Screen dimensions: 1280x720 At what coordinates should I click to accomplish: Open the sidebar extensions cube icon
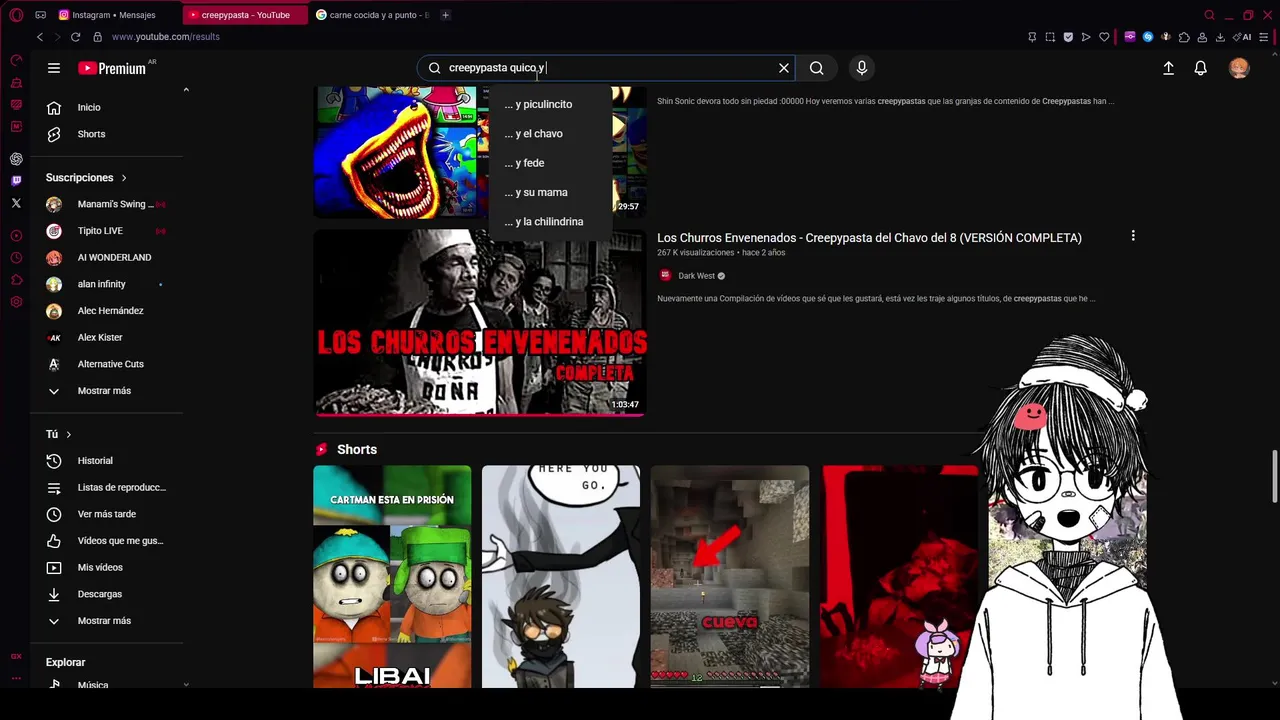pyautogui.click(x=16, y=280)
